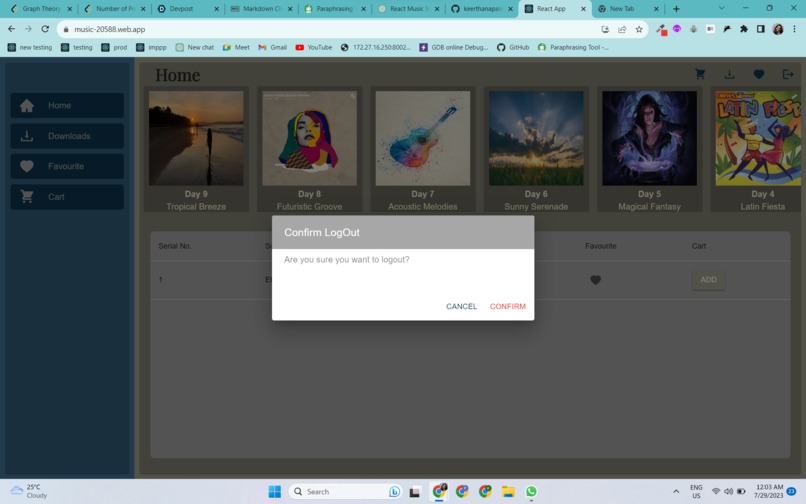The width and height of the screenshot is (806, 504).
Task: Open the Paraphrasing Tool bookmark
Action: (x=573, y=47)
